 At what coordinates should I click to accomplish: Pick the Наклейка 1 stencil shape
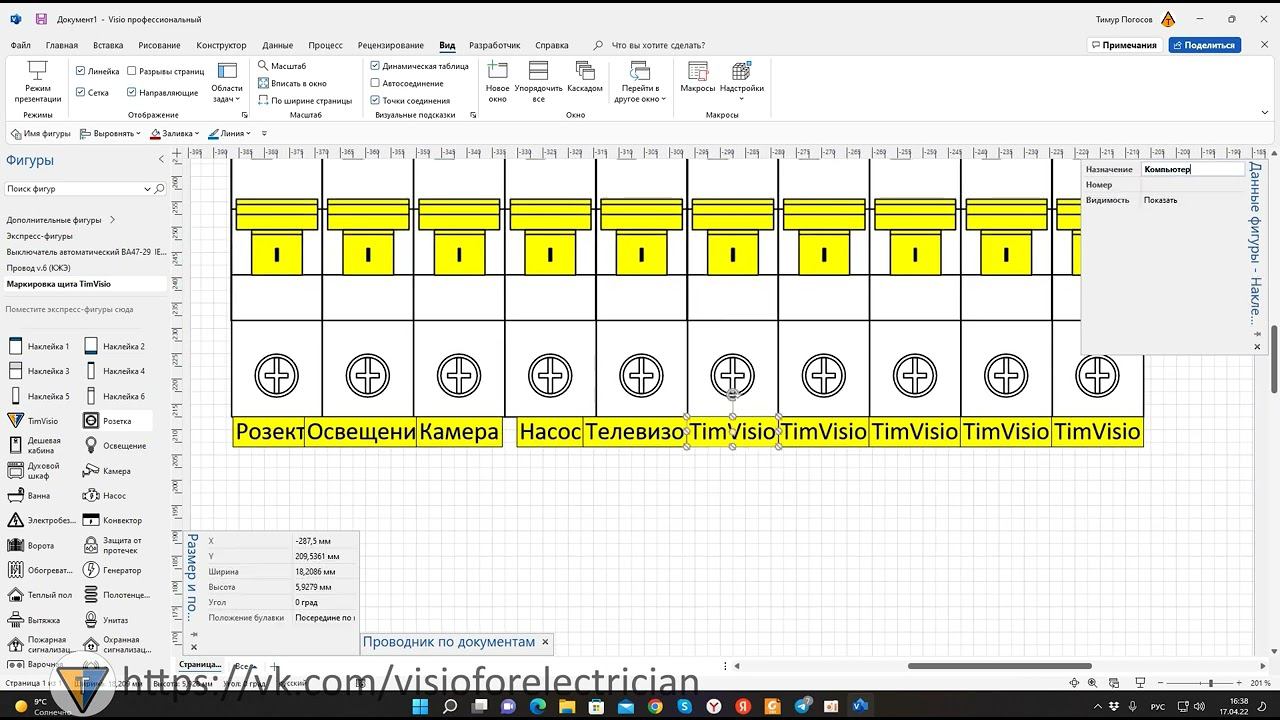coord(40,346)
